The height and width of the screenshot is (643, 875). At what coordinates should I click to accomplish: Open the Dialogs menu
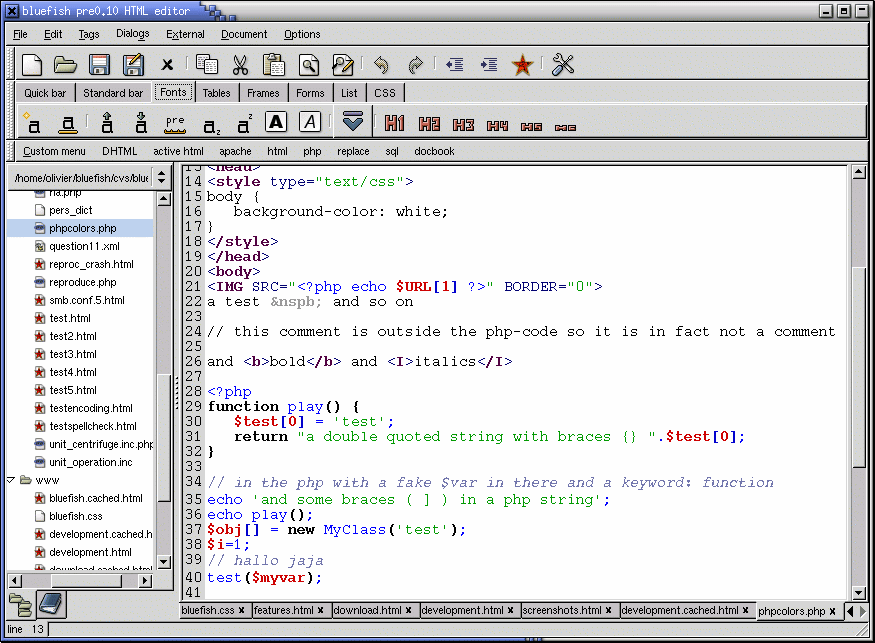click(x=133, y=33)
